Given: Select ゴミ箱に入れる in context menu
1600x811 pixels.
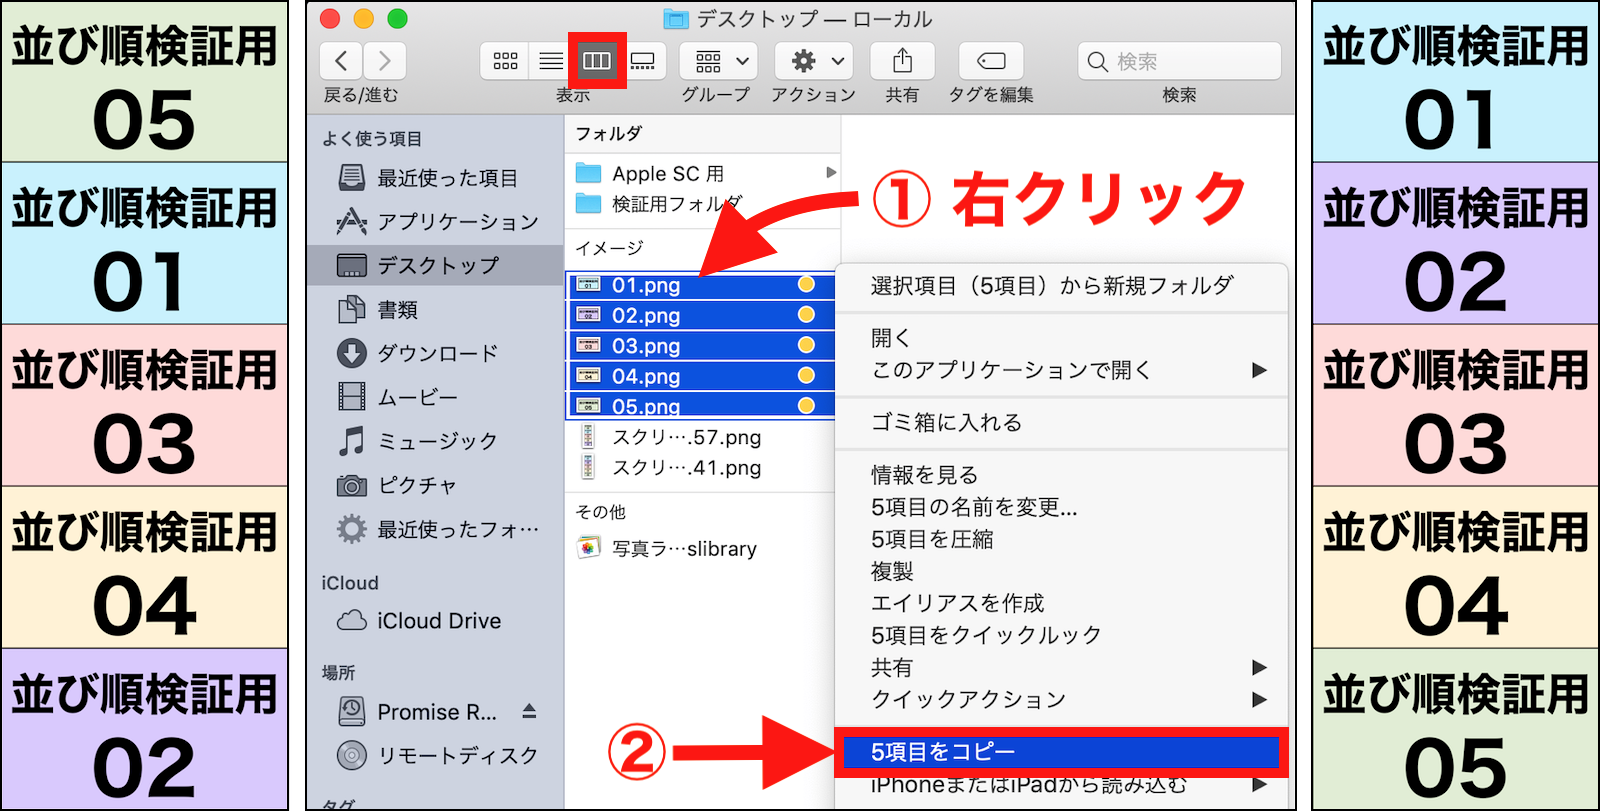Looking at the screenshot, I should point(946,422).
